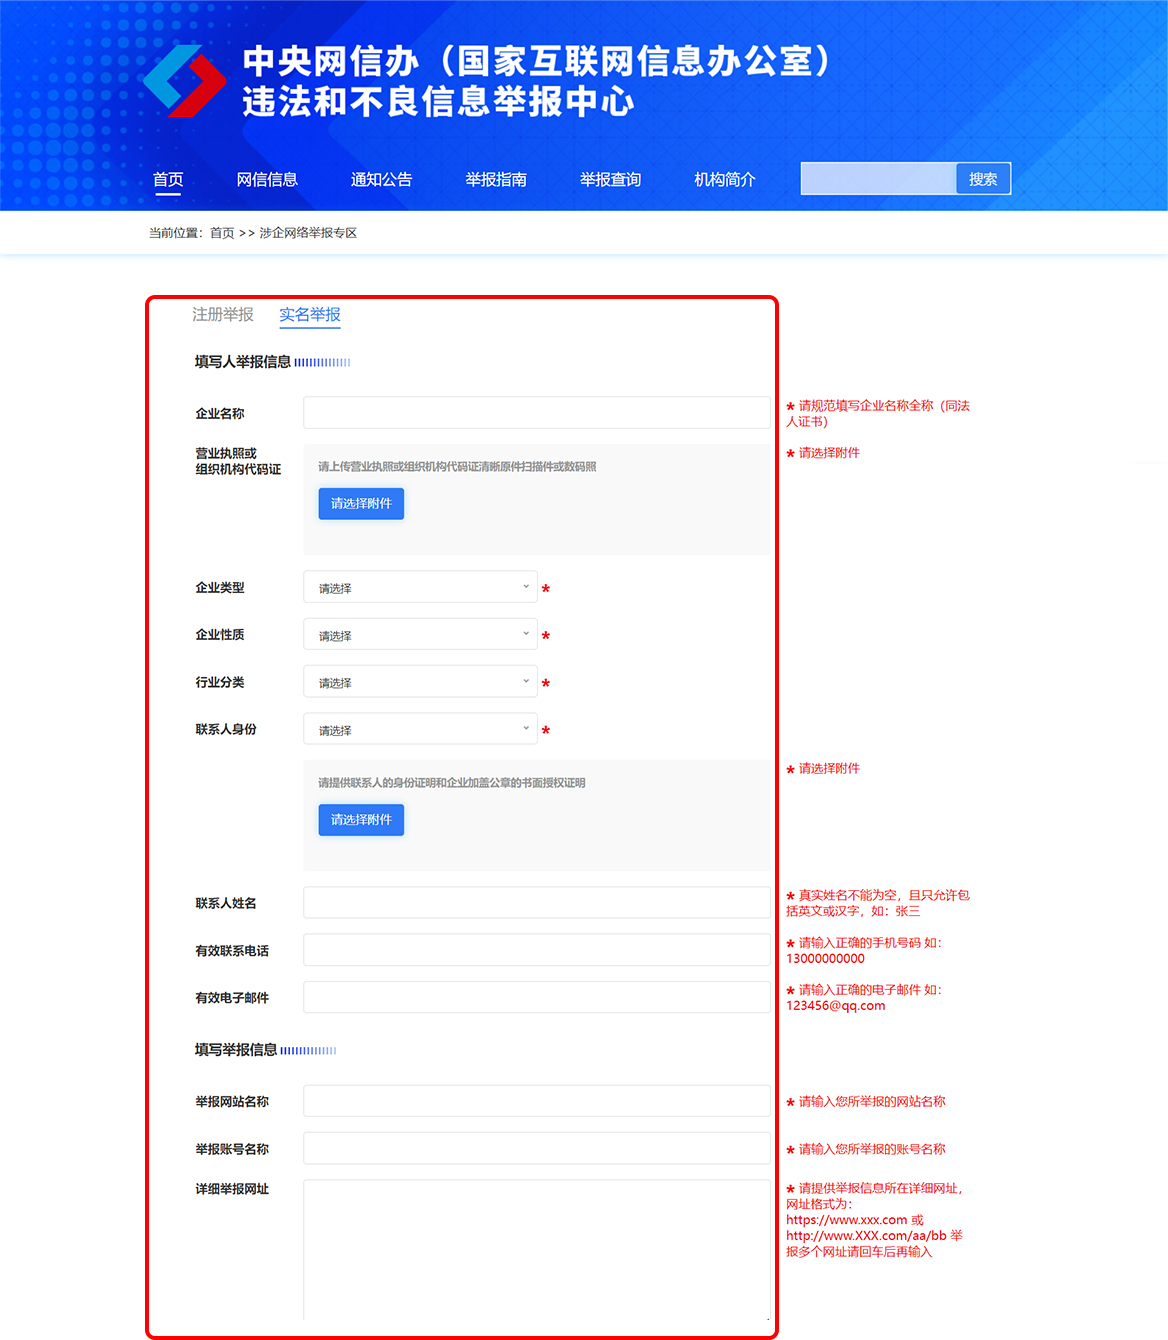Open the 首页 navigation item
The image size is (1168, 1340).
pos(168,179)
